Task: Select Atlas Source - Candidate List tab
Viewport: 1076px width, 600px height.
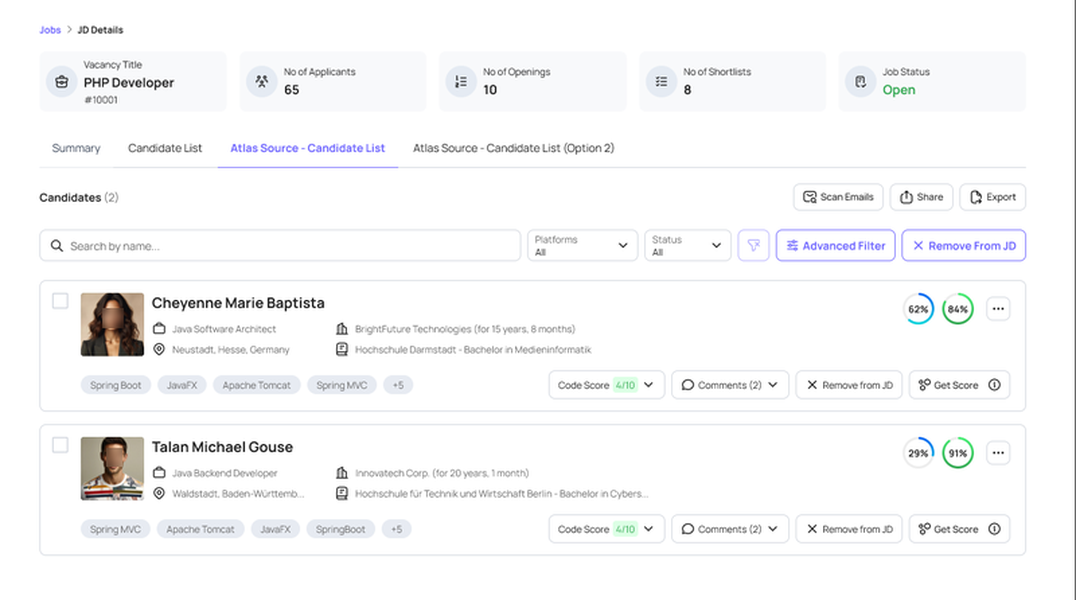Action: click(x=307, y=148)
